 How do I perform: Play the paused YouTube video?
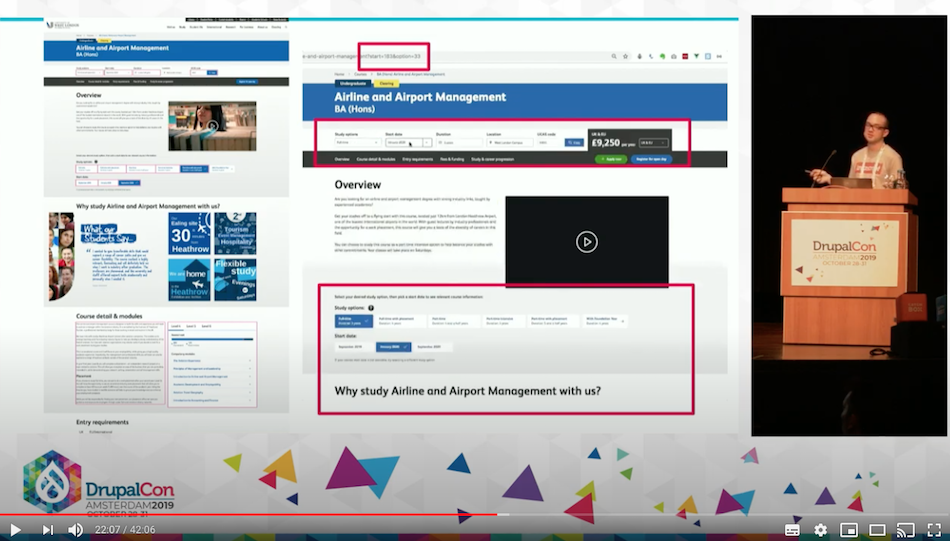click(x=15, y=529)
